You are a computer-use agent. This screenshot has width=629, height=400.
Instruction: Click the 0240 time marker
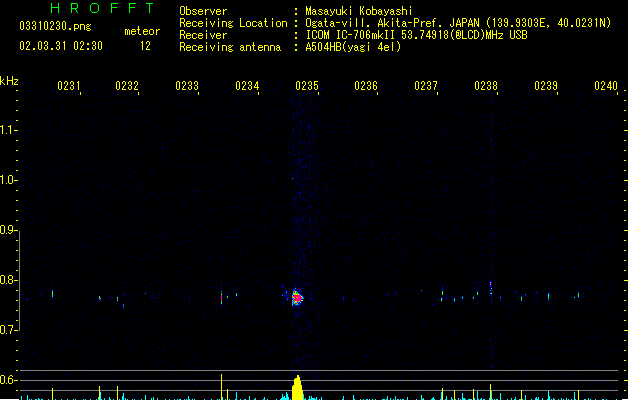pos(606,86)
